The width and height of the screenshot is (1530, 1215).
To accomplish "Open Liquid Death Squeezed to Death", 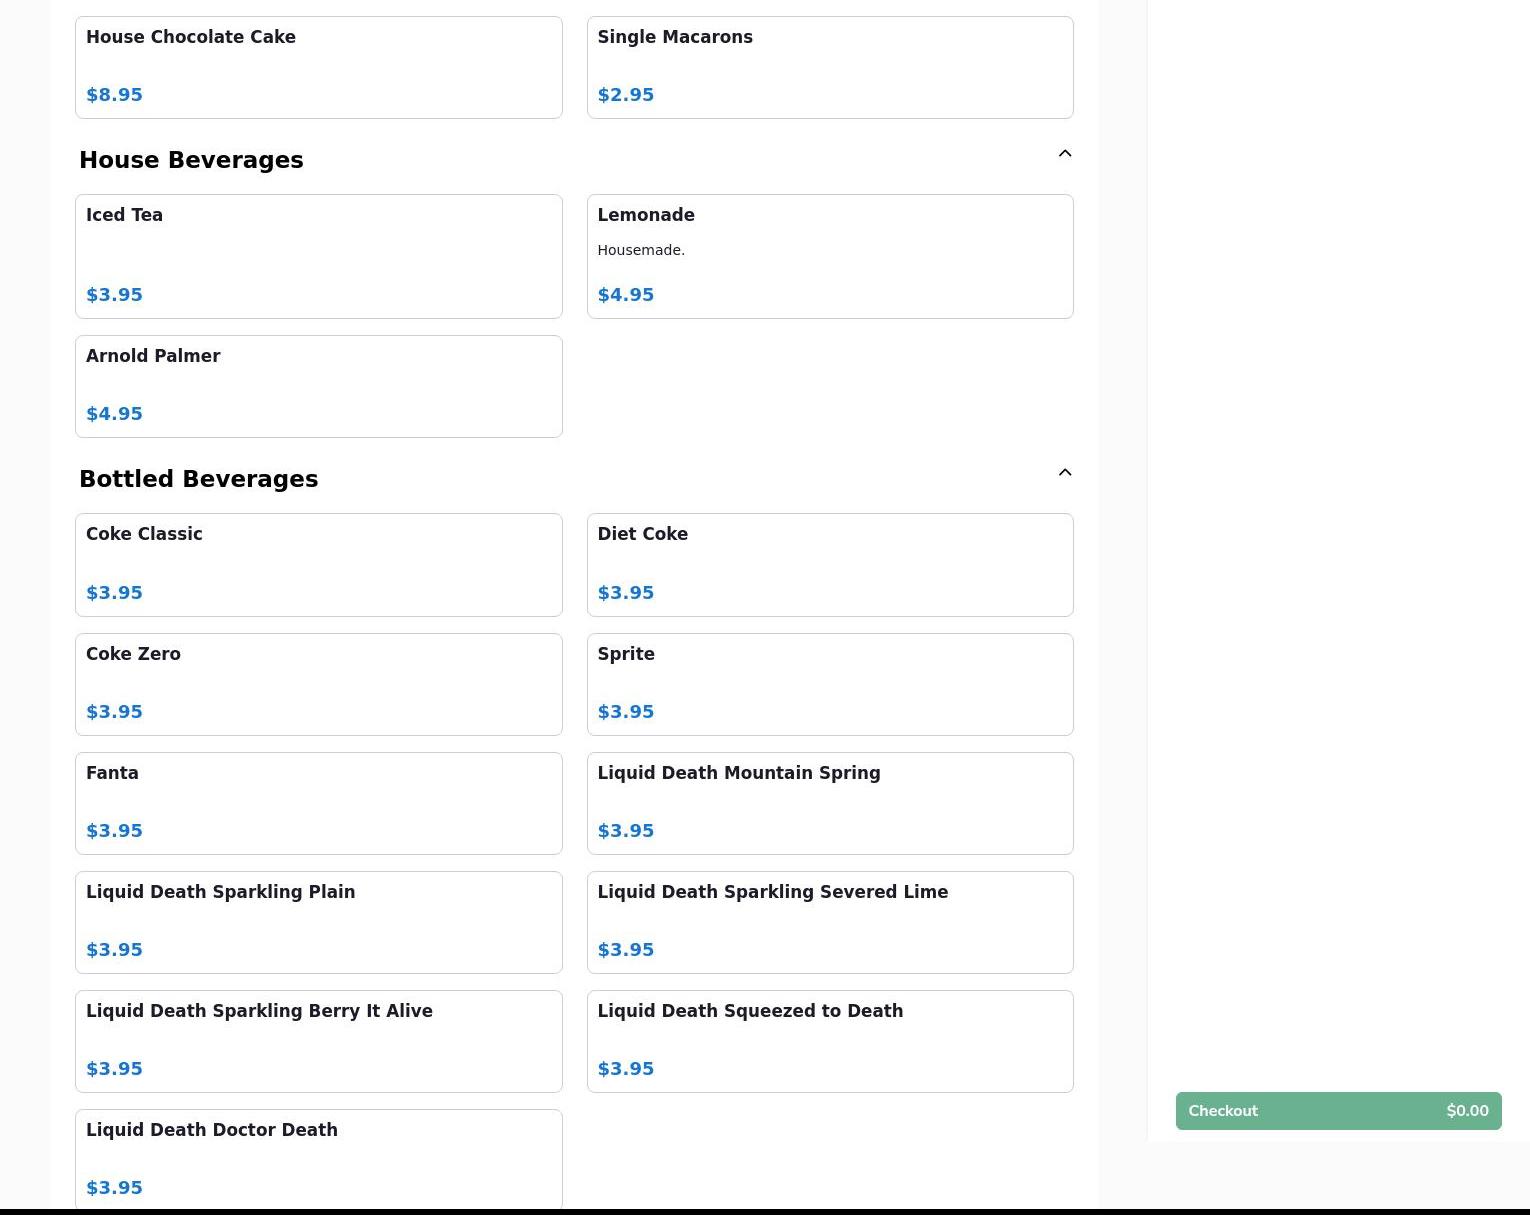I will click(x=829, y=1041).
